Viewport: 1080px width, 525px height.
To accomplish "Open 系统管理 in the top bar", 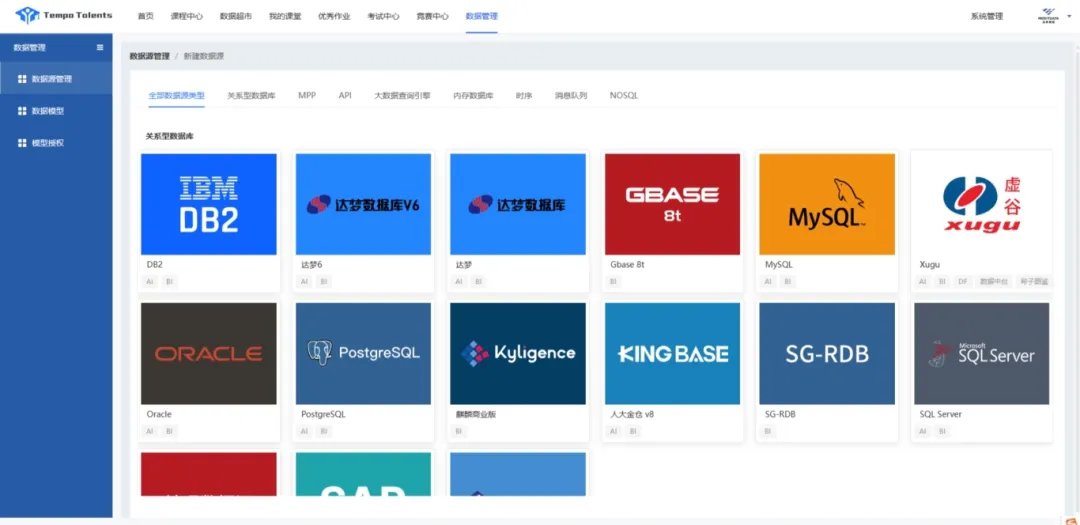I will click(986, 17).
